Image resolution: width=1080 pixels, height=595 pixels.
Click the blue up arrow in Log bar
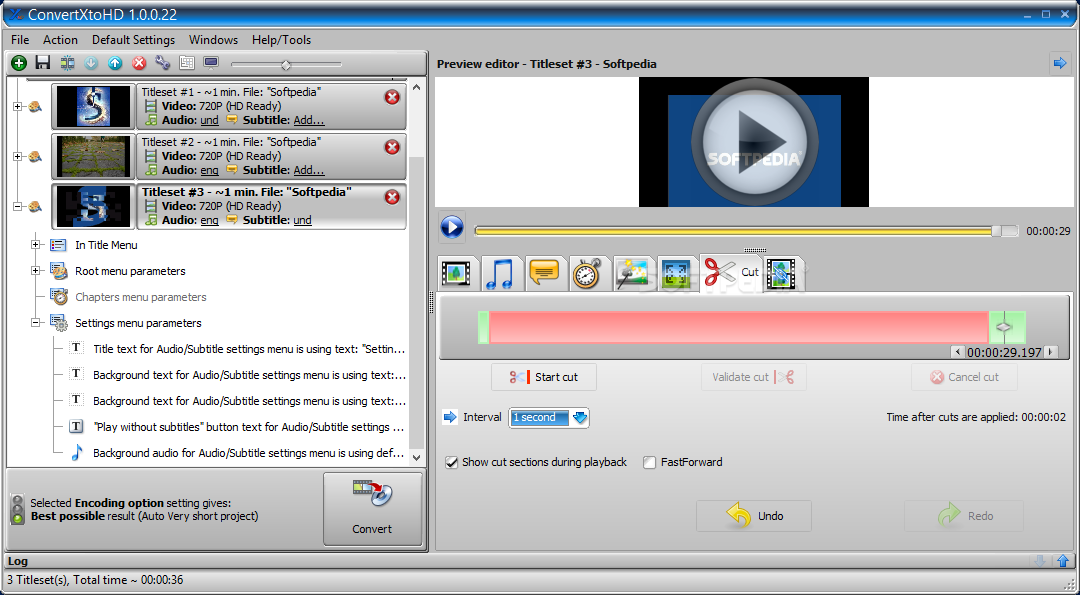[1063, 561]
